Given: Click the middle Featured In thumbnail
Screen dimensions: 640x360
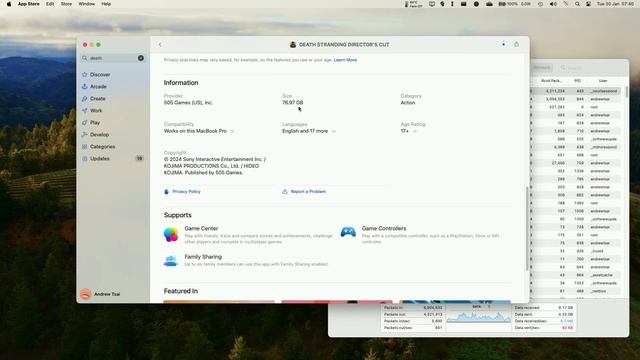Looking at the screenshot, I should tap(337, 302).
